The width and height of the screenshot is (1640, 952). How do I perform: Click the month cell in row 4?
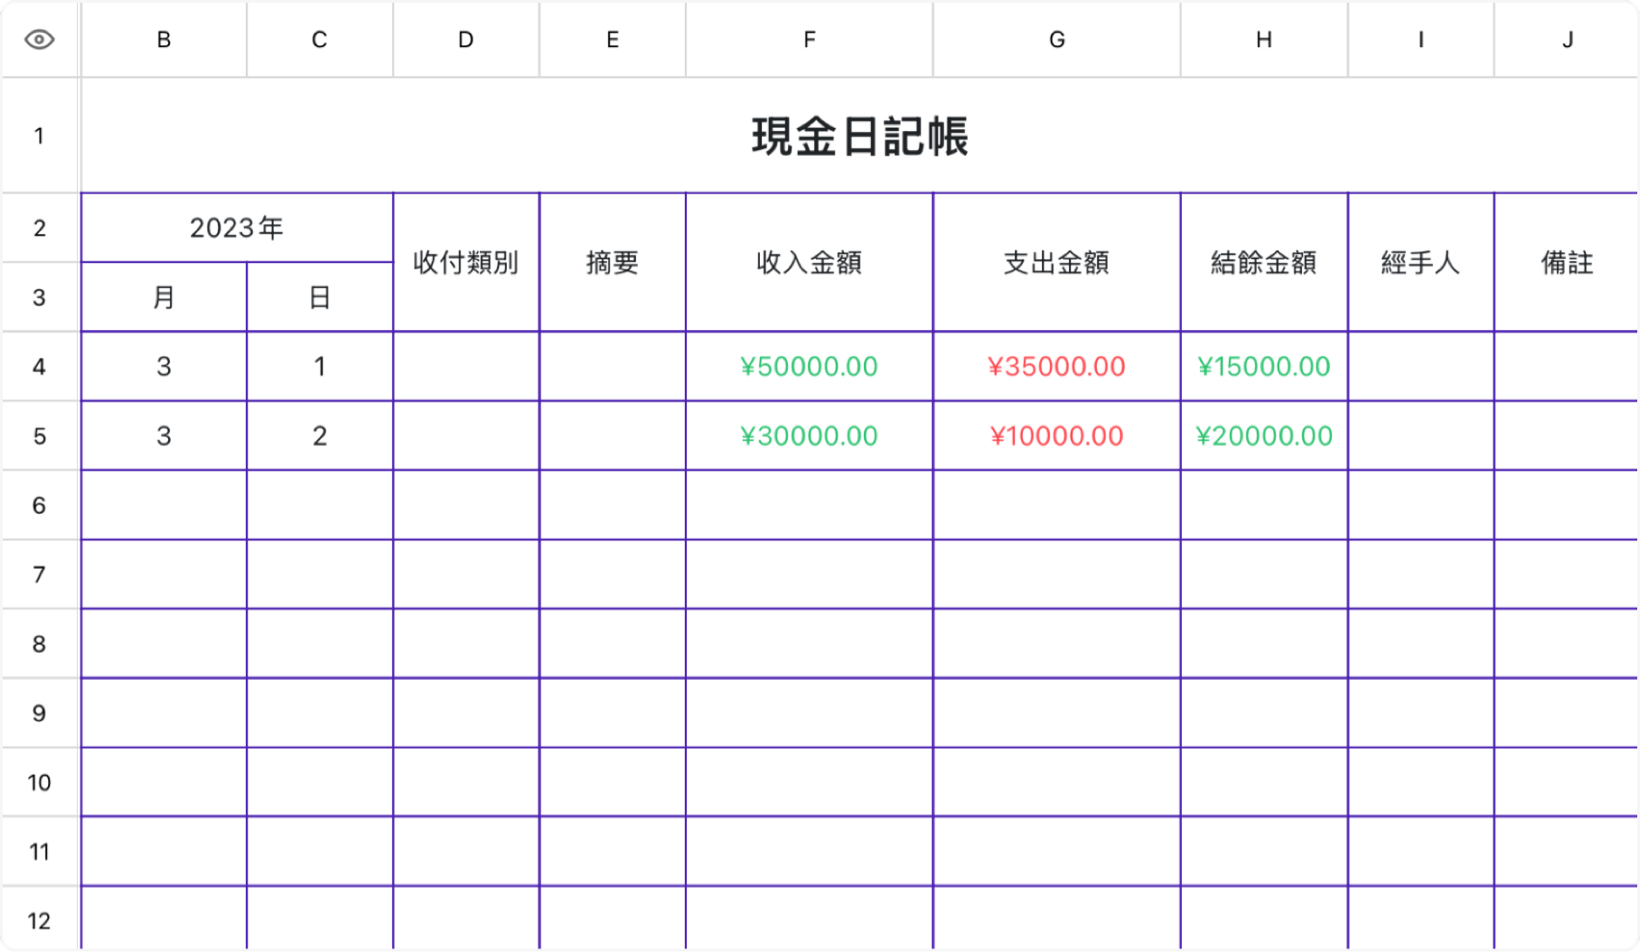pyautogui.click(x=164, y=367)
